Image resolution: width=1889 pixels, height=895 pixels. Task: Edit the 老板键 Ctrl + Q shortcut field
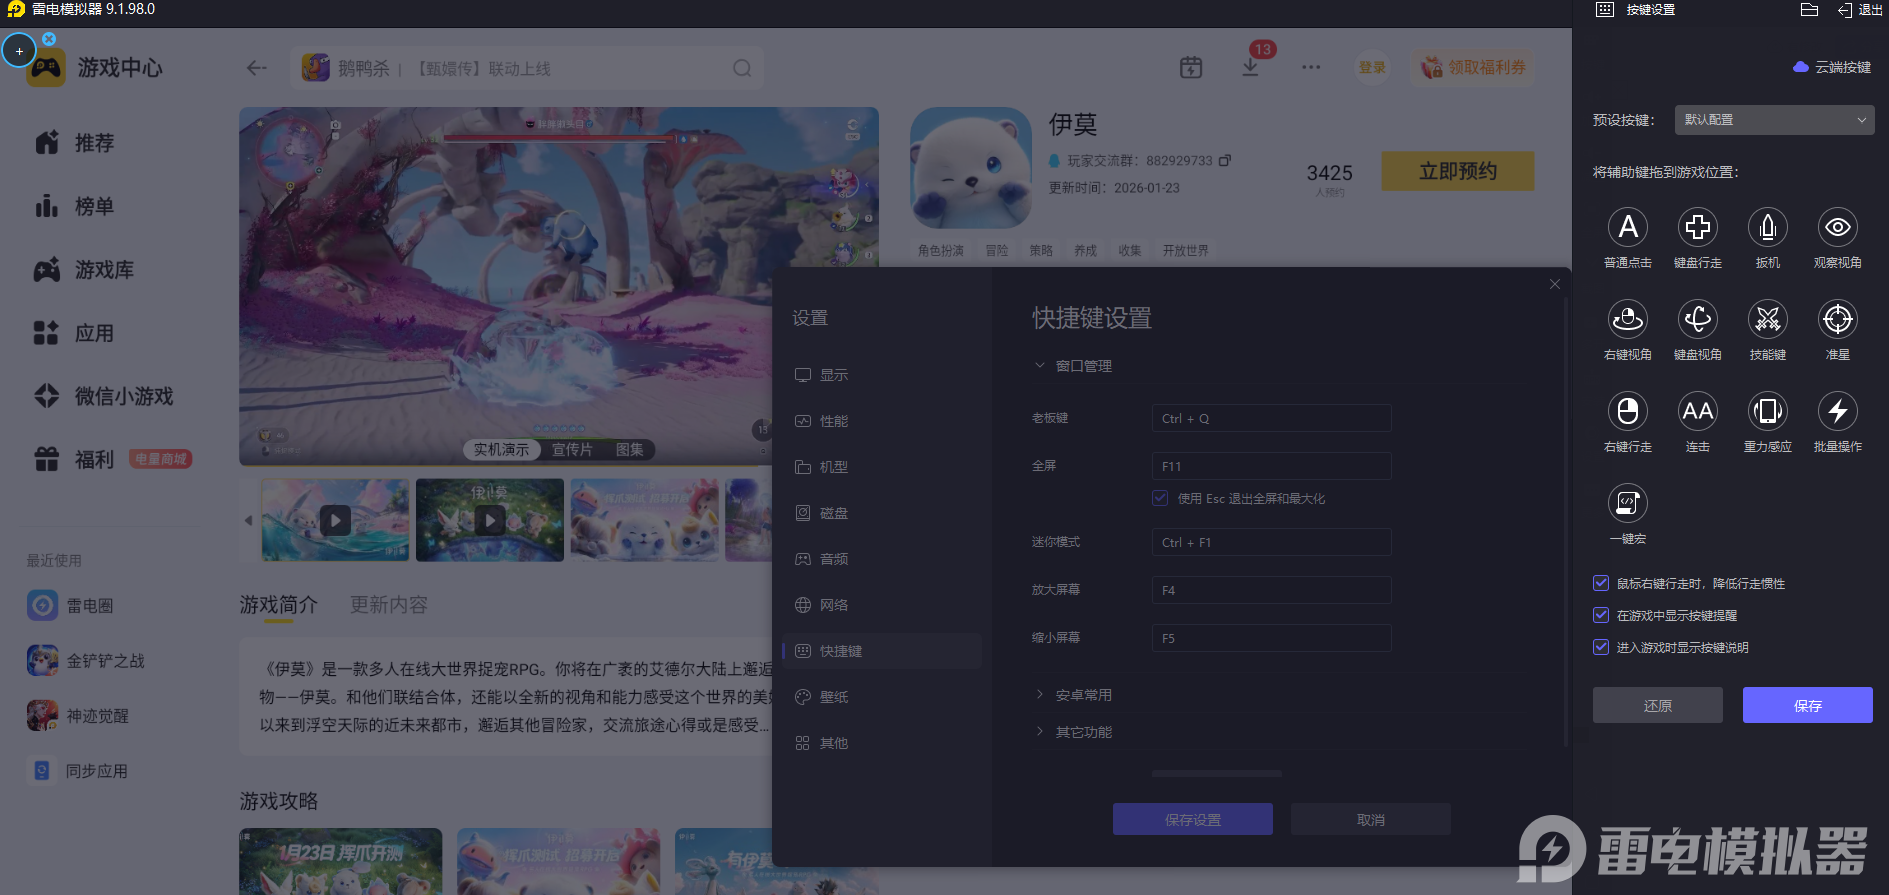[x=1271, y=418]
